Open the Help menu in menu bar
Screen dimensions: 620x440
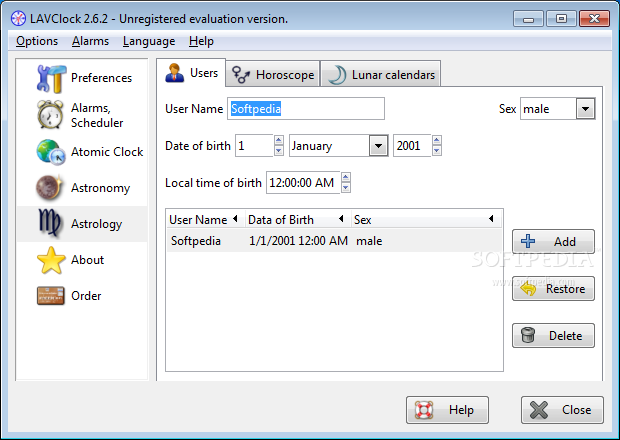[x=201, y=41]
